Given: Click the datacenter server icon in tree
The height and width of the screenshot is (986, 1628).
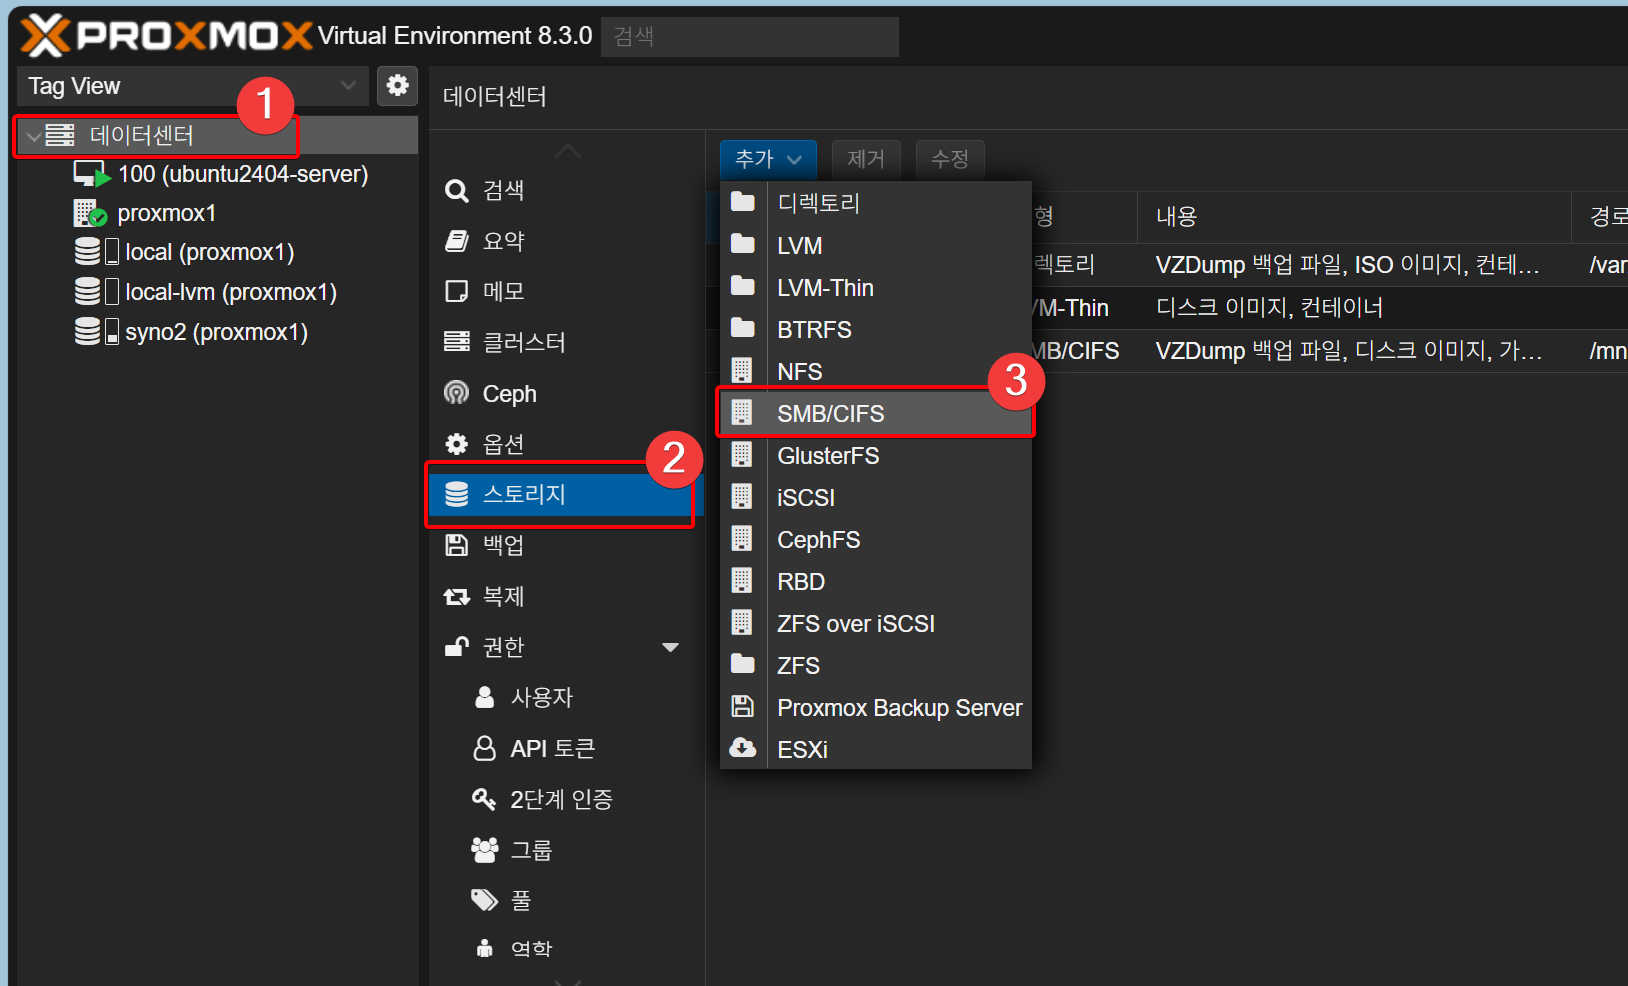Looking at the screenshot, I should click(61, 135).
